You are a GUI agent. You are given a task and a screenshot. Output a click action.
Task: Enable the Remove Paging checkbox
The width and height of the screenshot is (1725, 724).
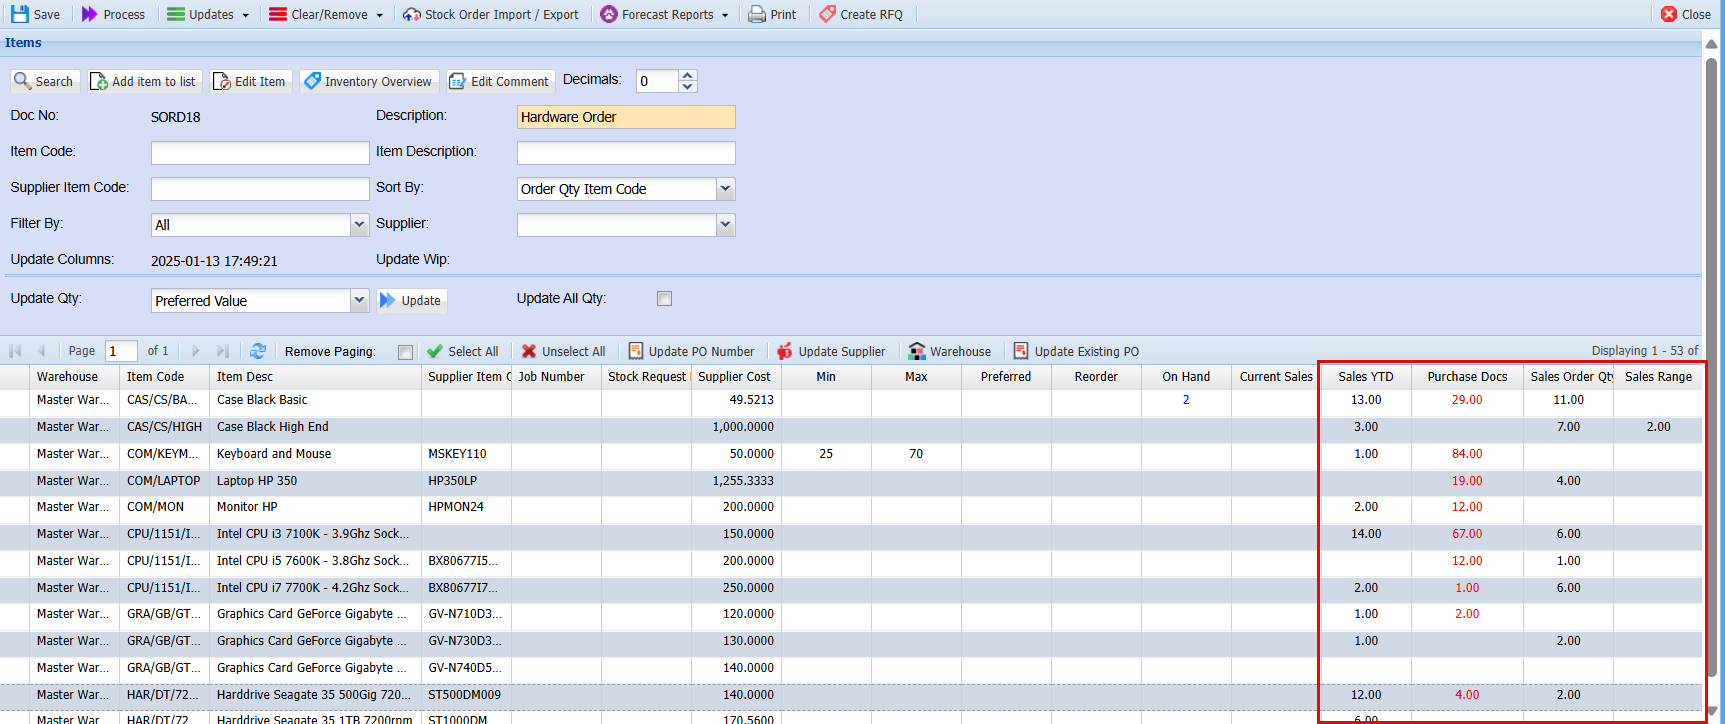pos(405,352)
